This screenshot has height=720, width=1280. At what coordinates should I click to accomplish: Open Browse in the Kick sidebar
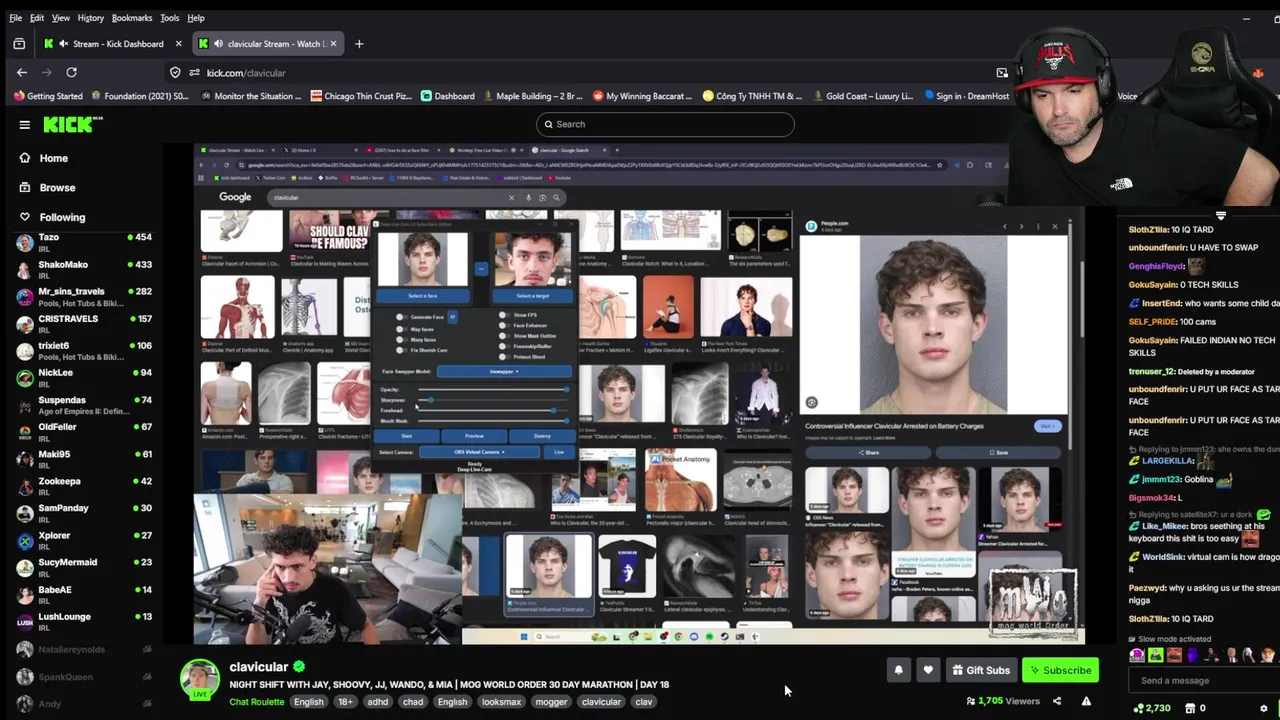coord(57,187)
